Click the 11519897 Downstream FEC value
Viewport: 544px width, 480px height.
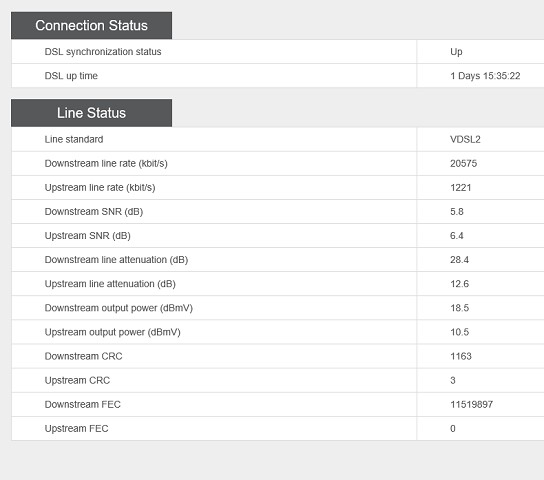(x=471, y=404)
